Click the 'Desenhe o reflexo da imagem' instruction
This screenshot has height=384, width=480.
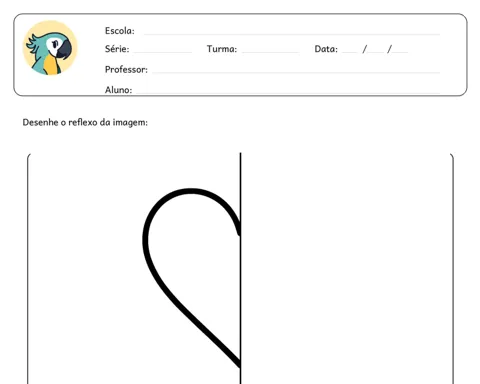pos(85,122)
